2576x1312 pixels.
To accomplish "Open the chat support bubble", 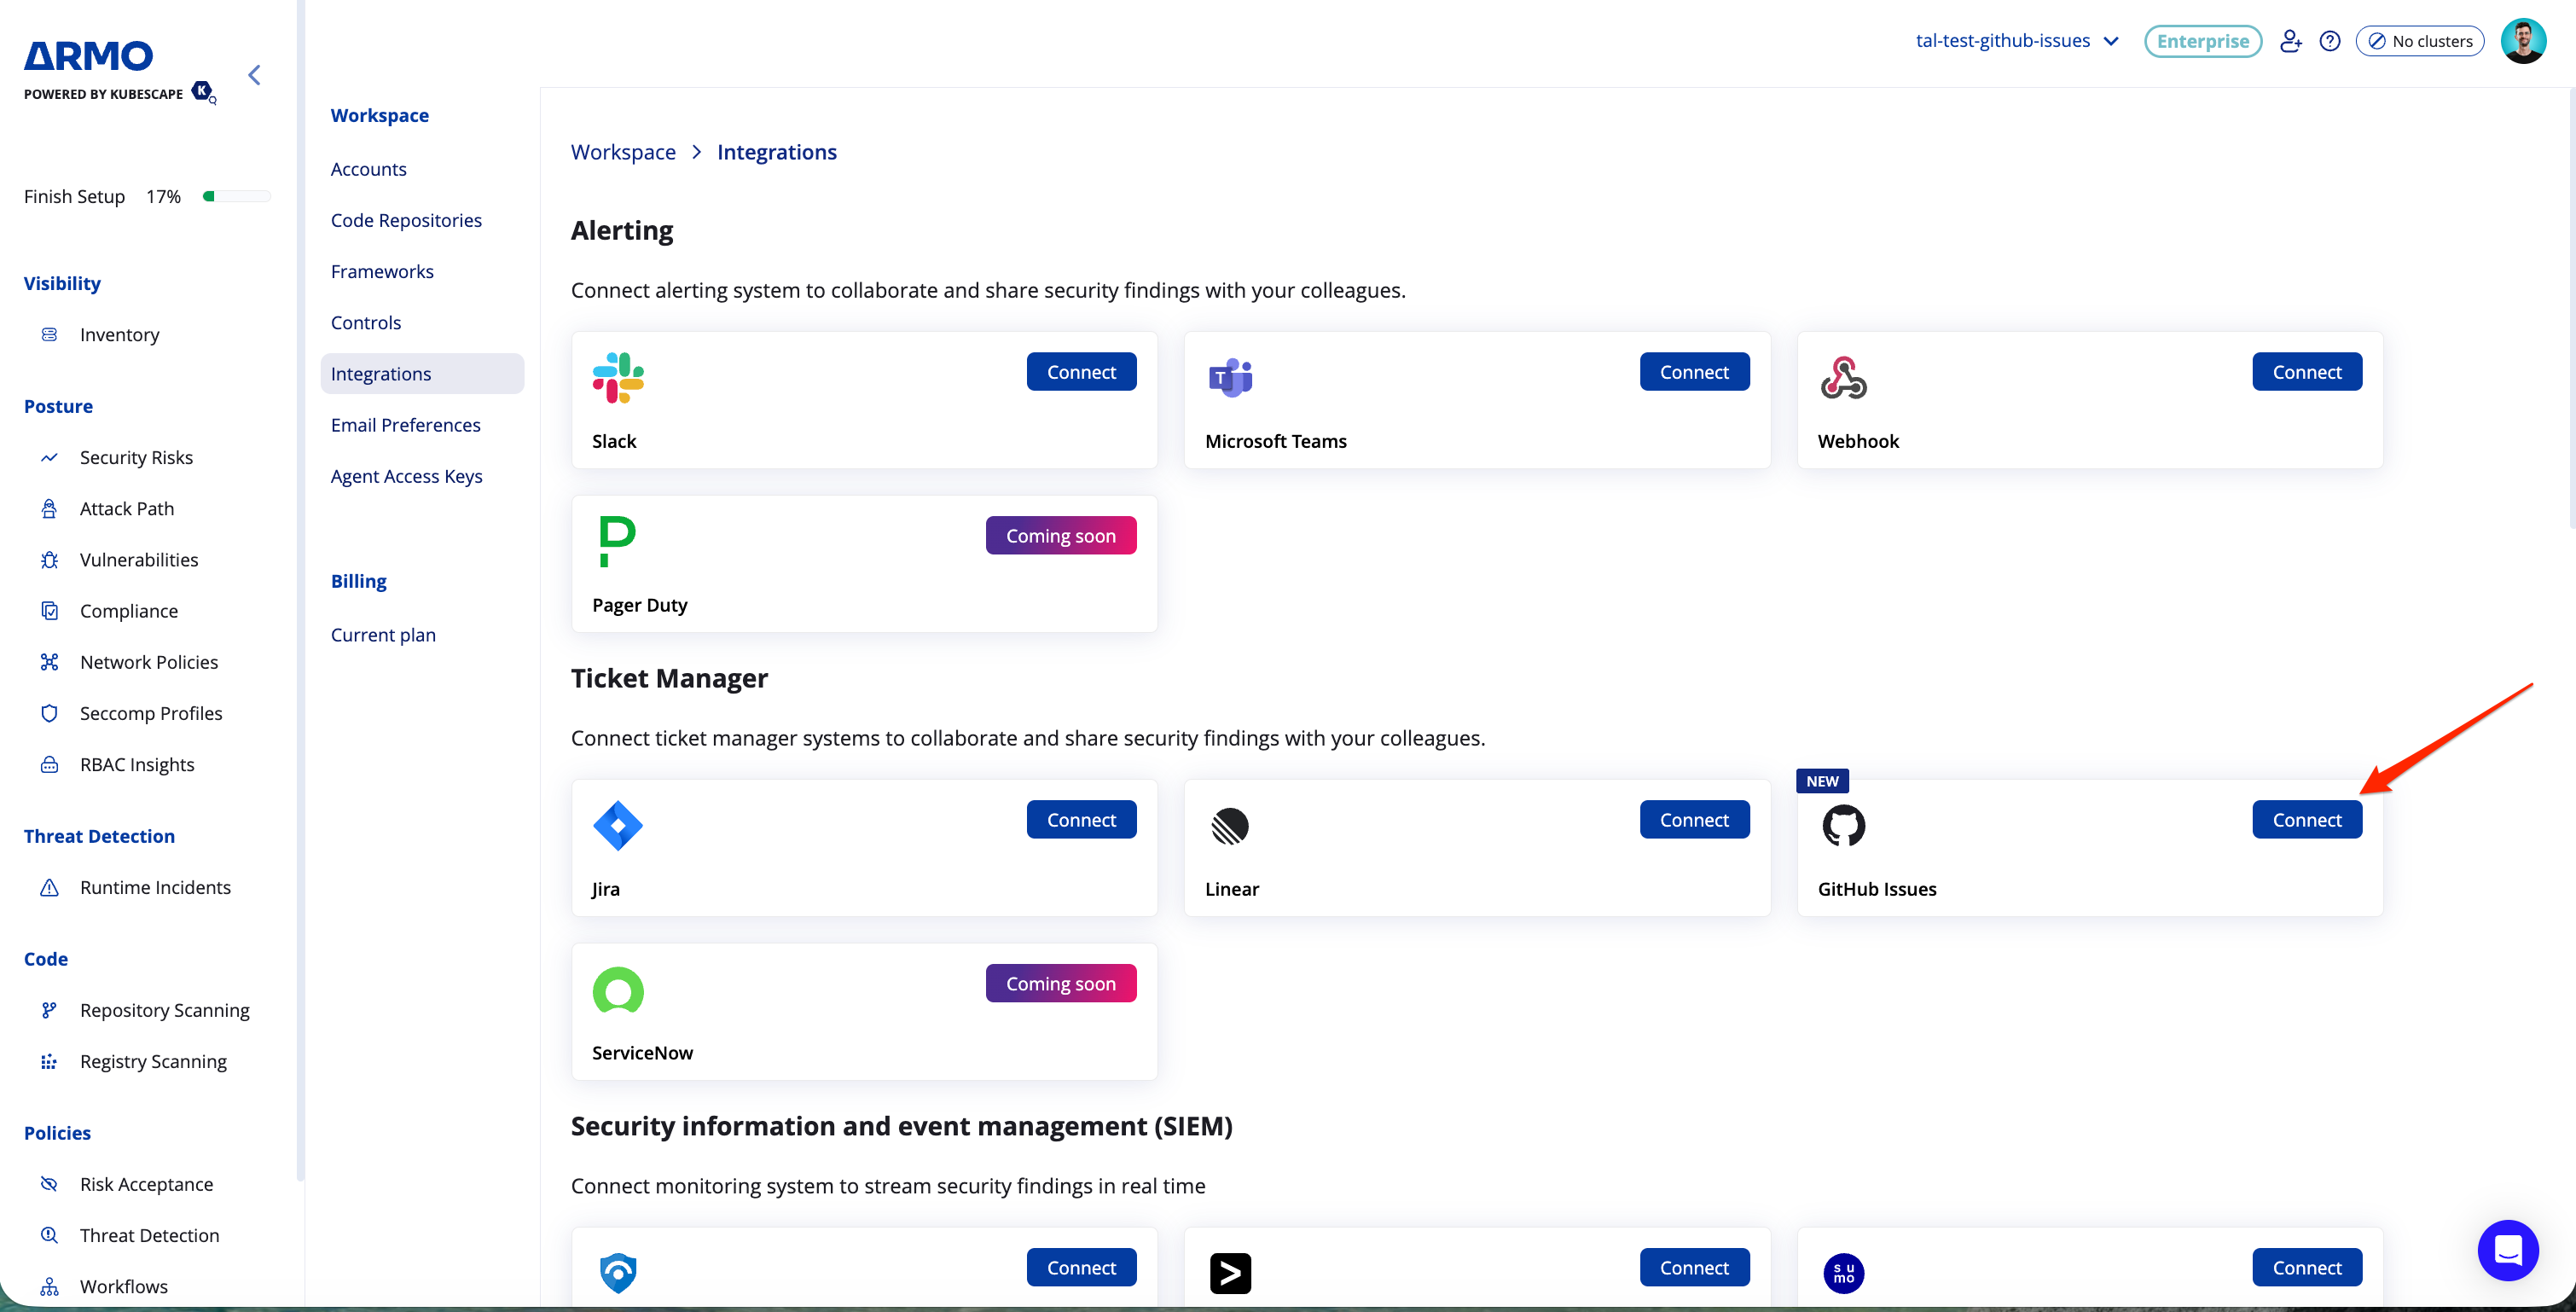I will pos(2508,1250).
